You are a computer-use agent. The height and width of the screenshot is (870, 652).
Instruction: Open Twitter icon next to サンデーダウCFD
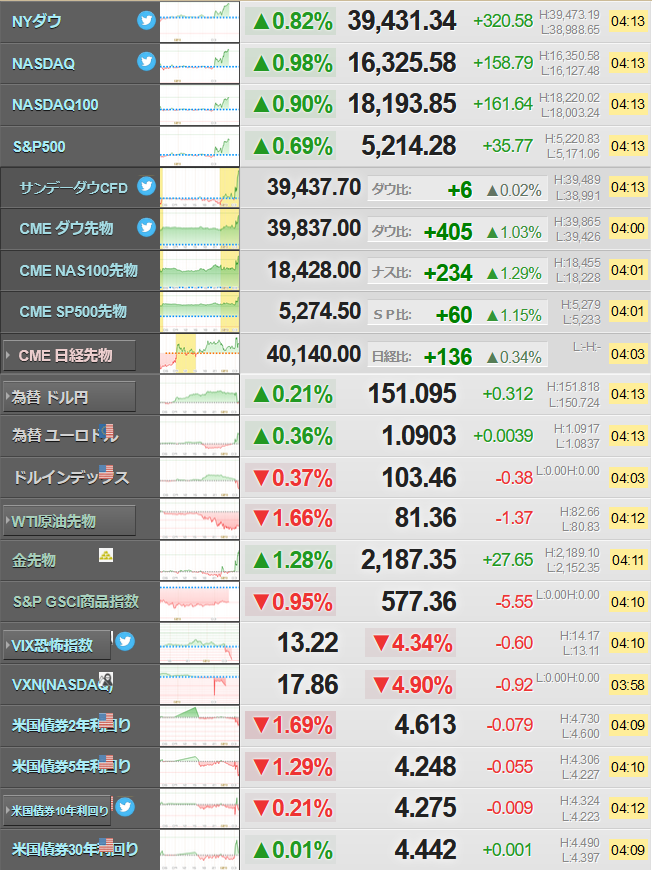point(146,186)
